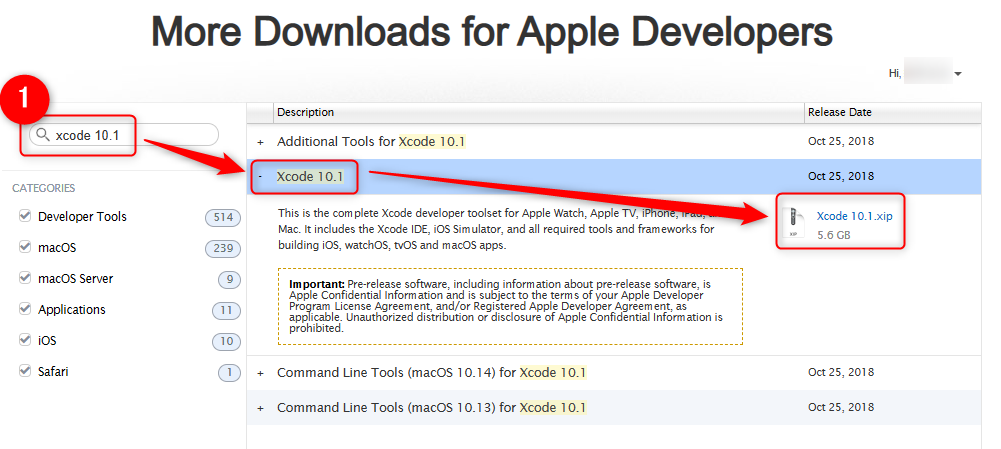The width and height of the screenshot is (1001, 449).
Task: Click the macOS count badge 239
Action: pos(223,248)
